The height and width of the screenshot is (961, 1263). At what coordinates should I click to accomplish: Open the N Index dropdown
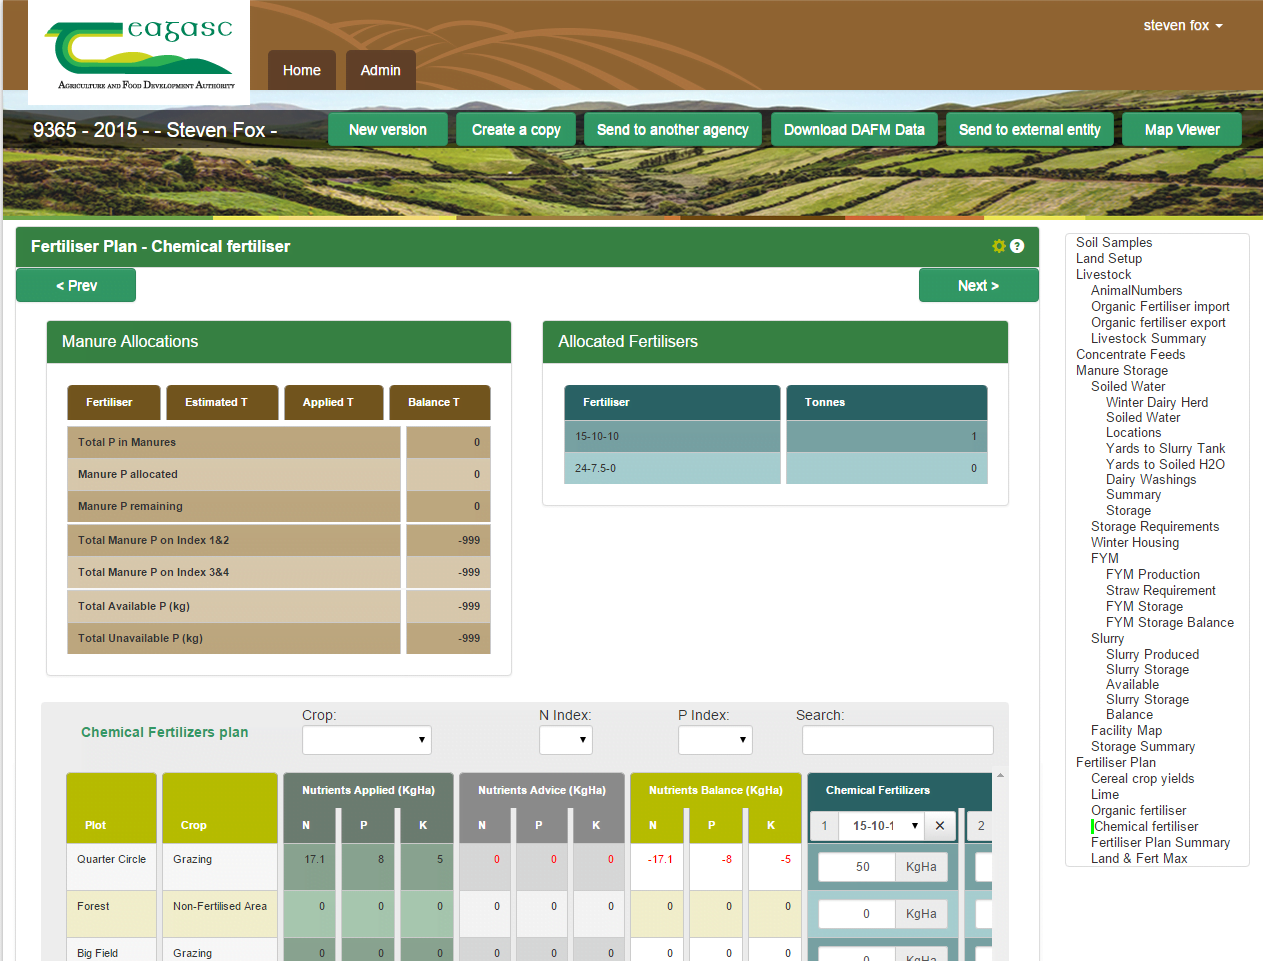coord(565,740)
